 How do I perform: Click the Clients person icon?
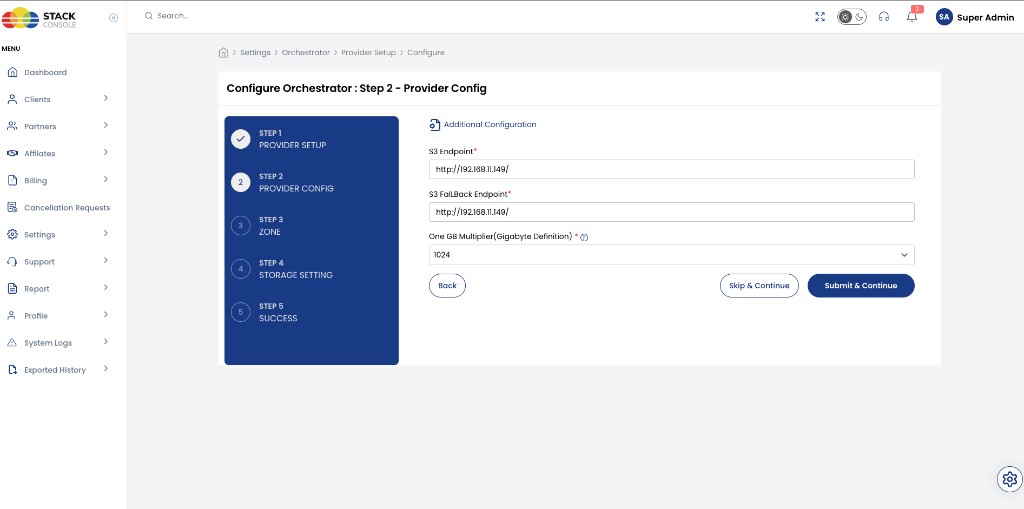[12, 99]
